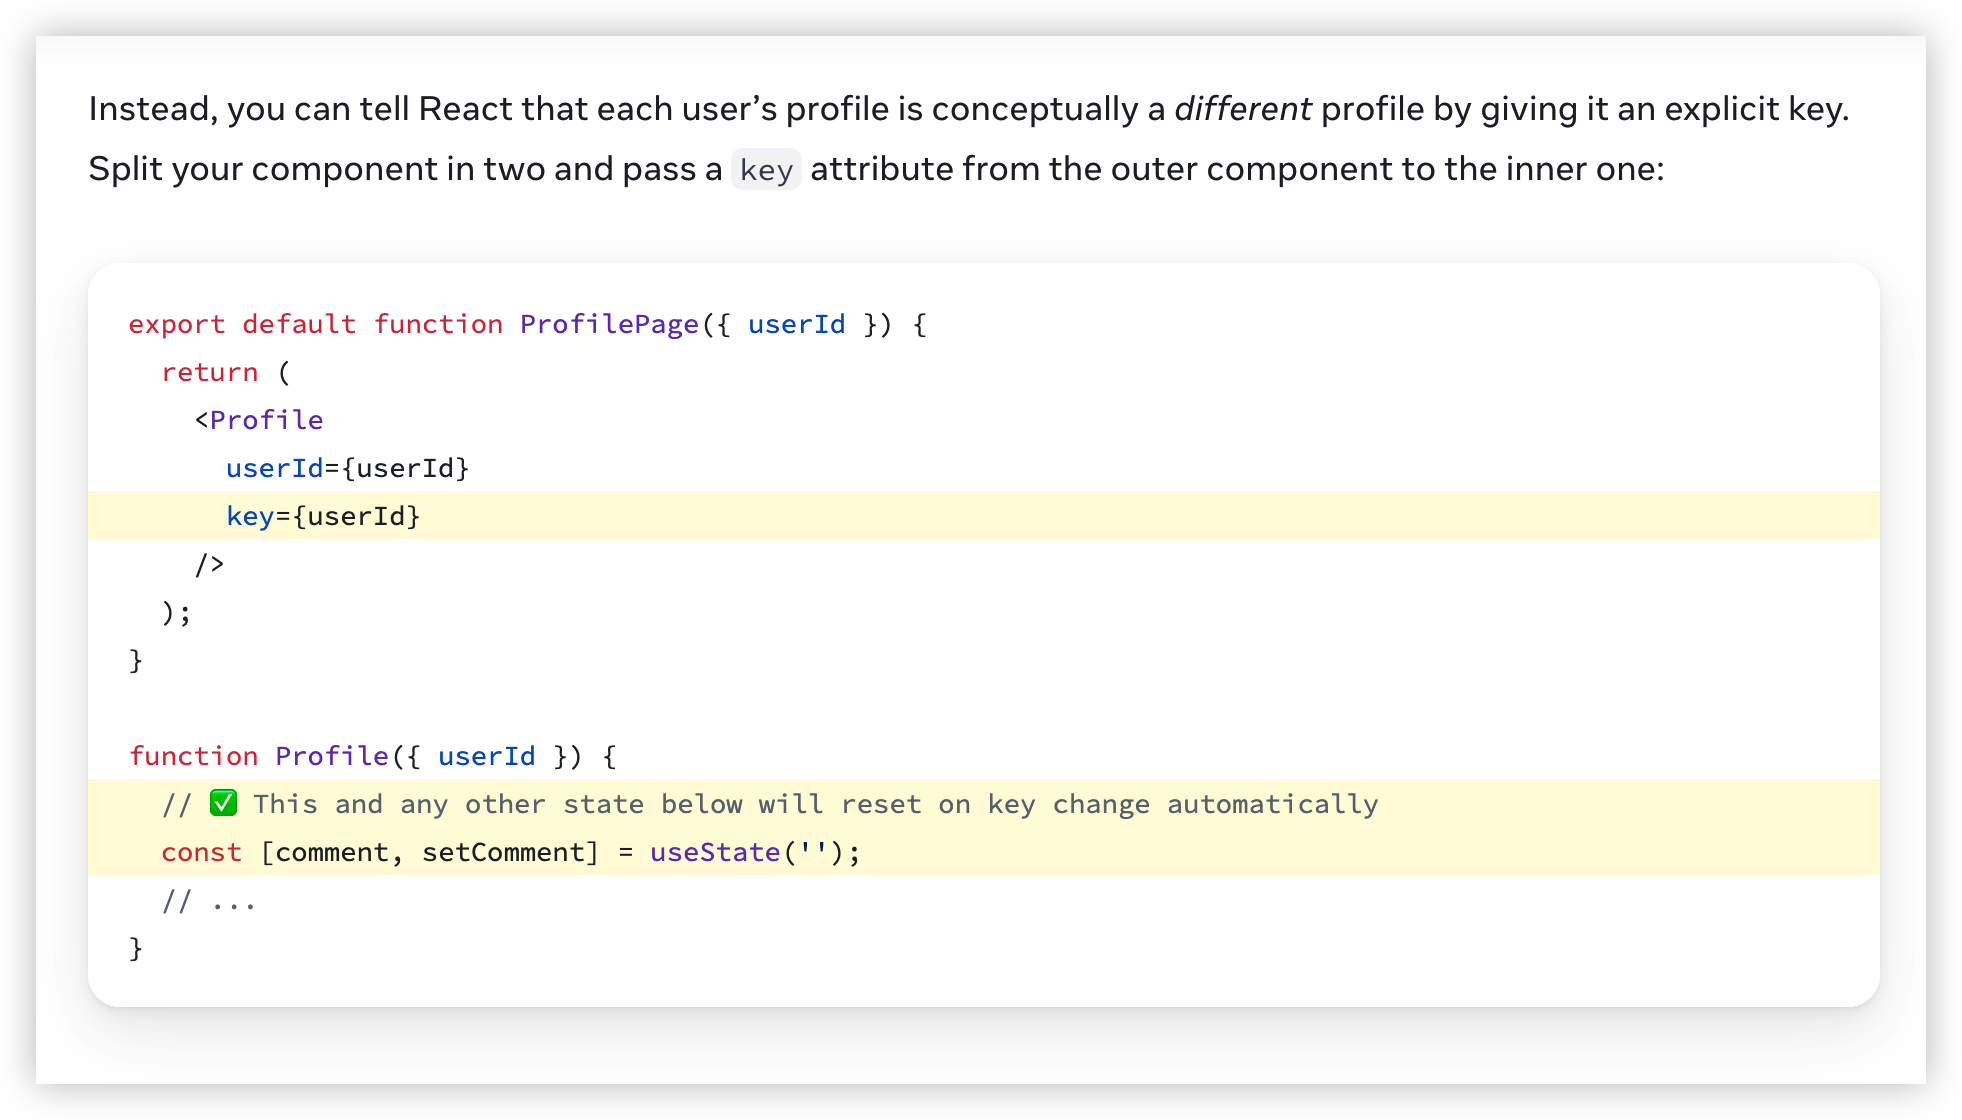This screenshot has width=1962, height=1120.
Task: Click the 'const' keyword in the code
Action: [201, 852]
